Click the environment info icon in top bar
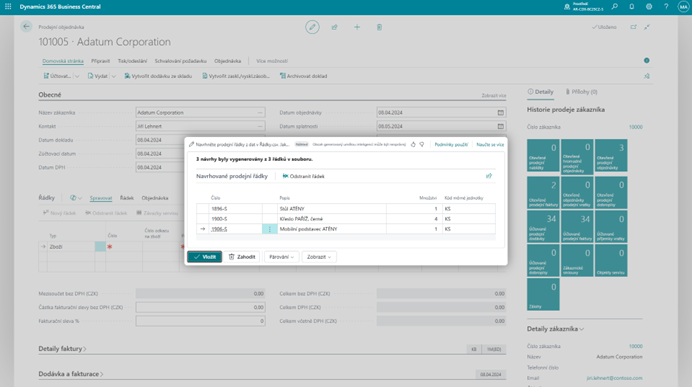This screenshot has height=387, width=692. point(567,7)
